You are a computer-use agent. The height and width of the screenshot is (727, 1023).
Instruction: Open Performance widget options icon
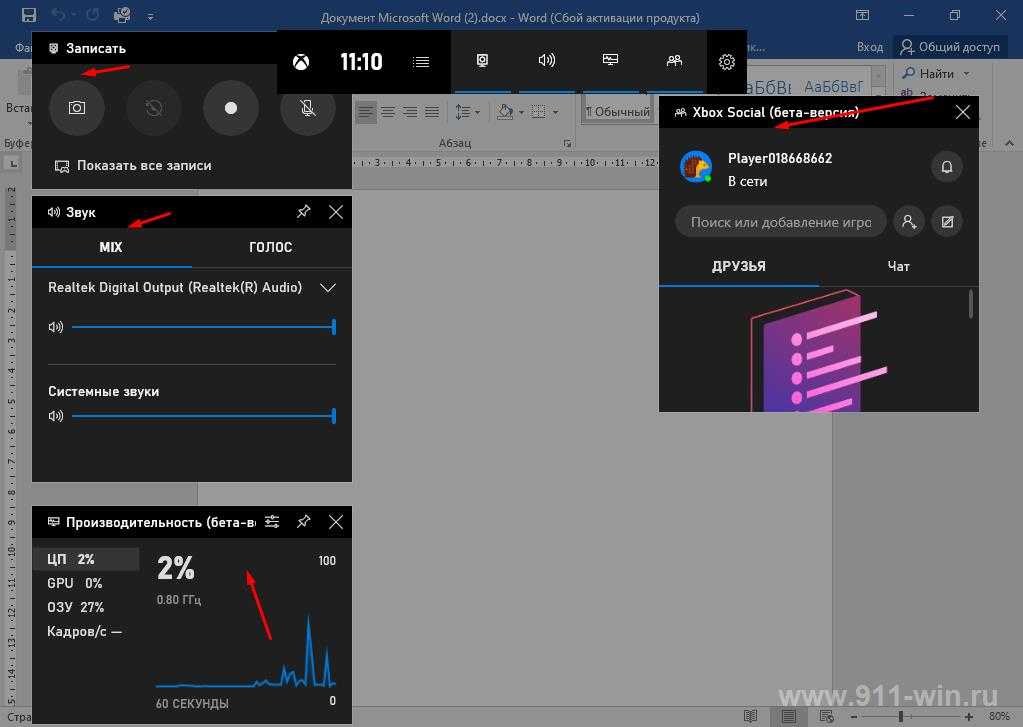coord(272,522)
